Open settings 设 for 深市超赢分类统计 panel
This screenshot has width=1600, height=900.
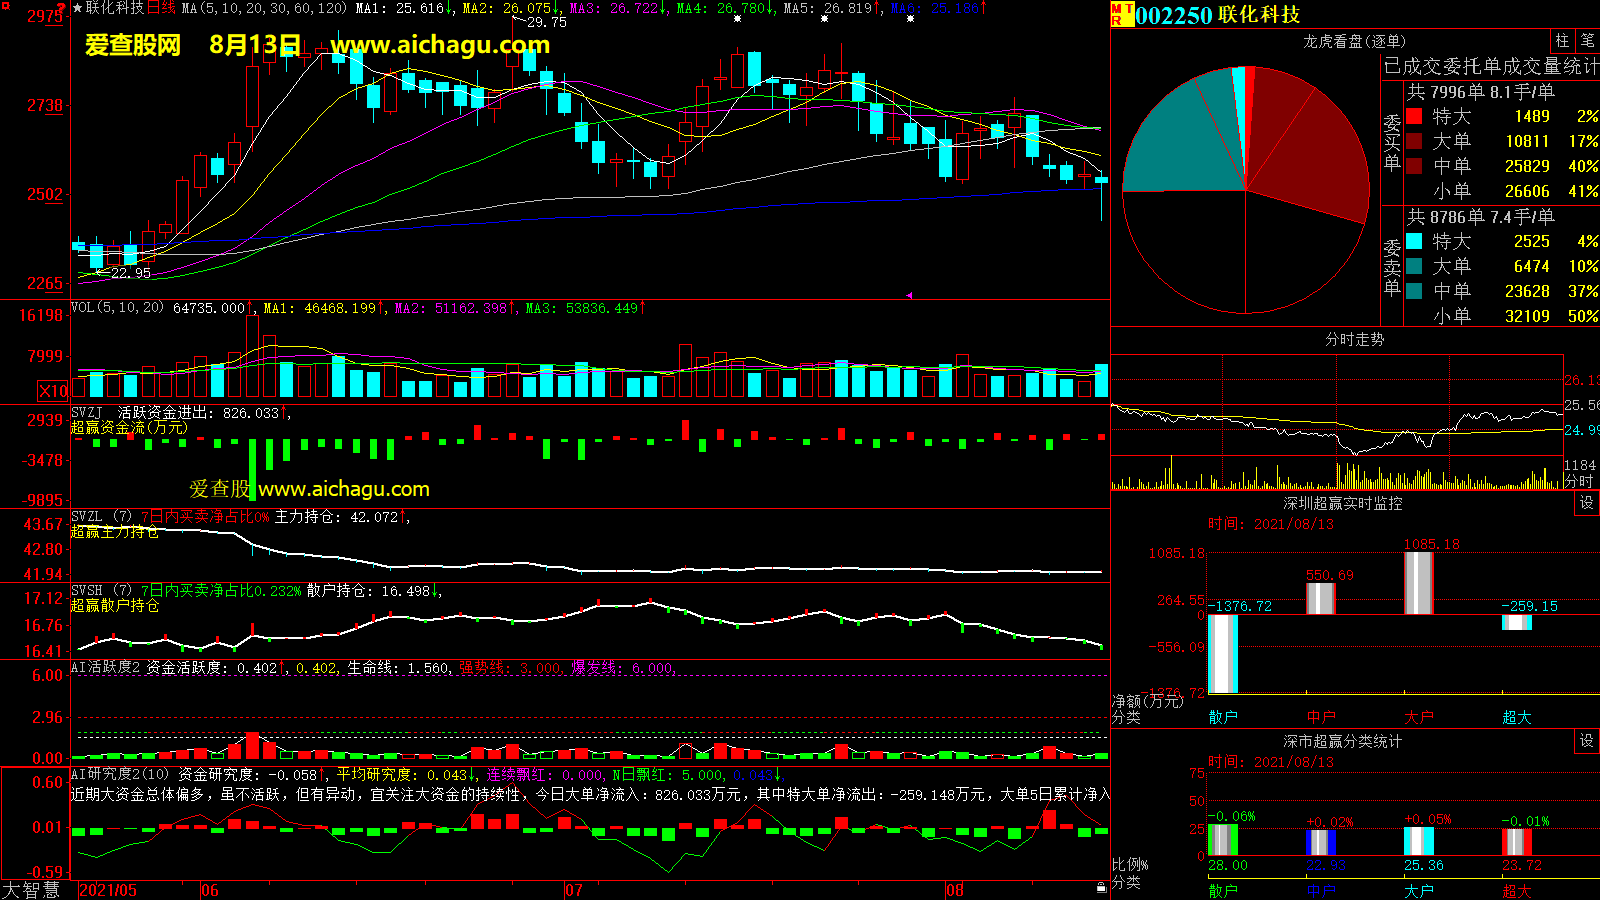tap(1586, 741)
